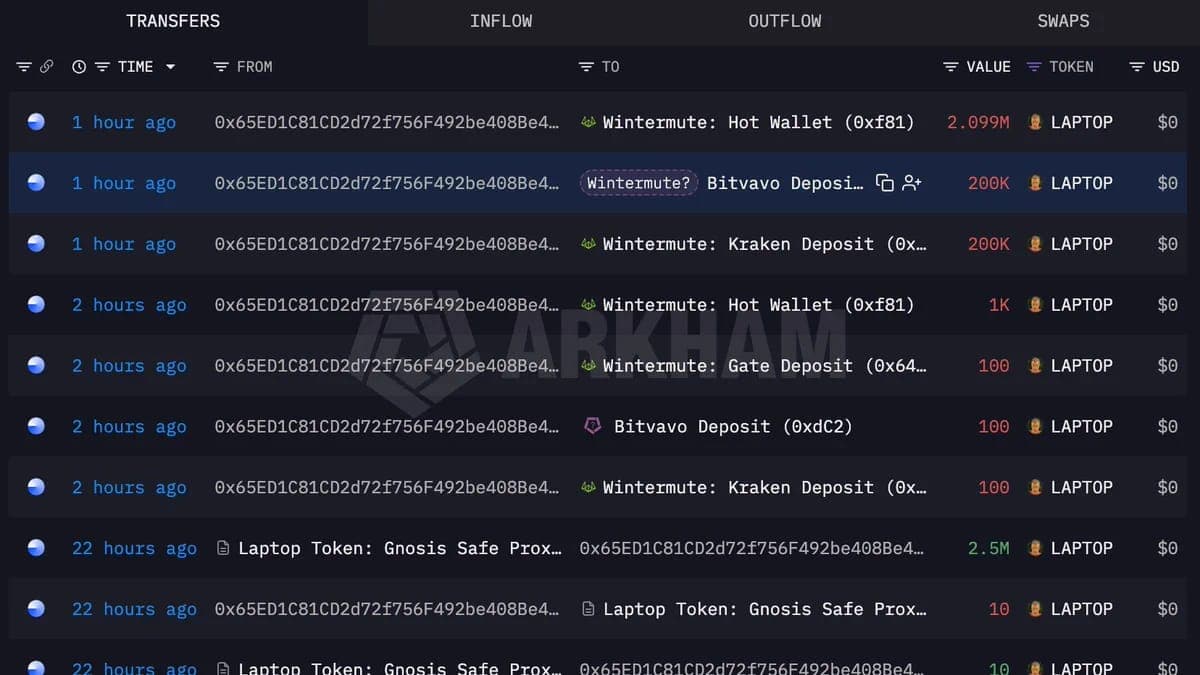Open the purple TOKEN filter icon
The width and height of the screenshot is (1200, 675).
click(x=1034, y=67)
